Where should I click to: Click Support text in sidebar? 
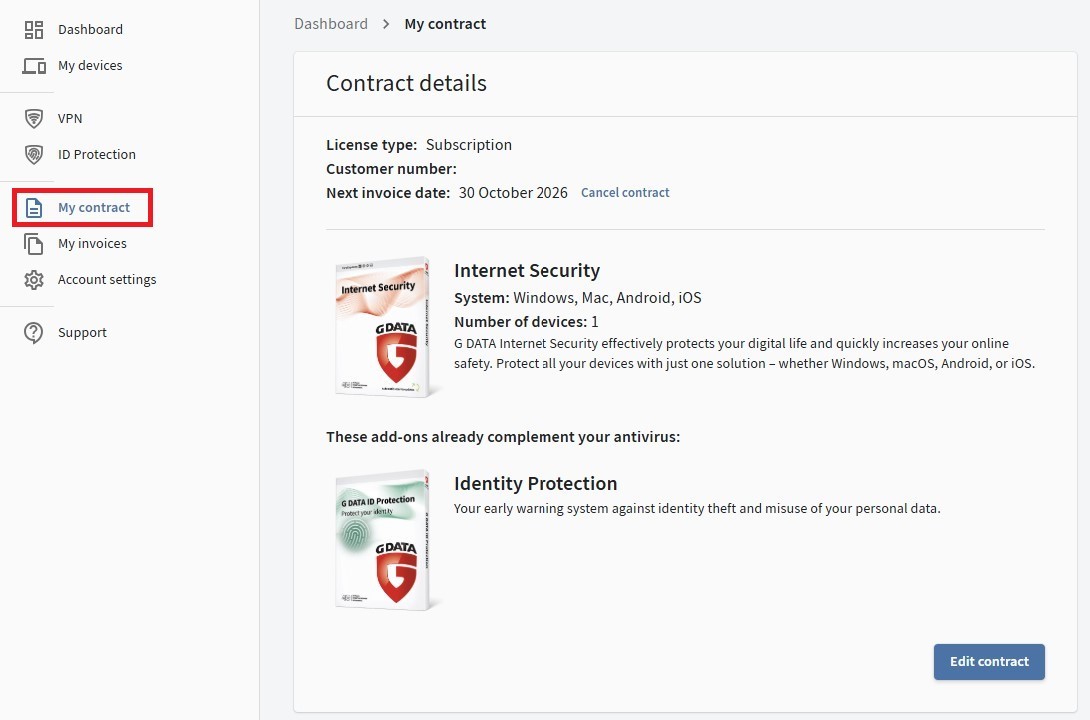click(x=82, y=333)
